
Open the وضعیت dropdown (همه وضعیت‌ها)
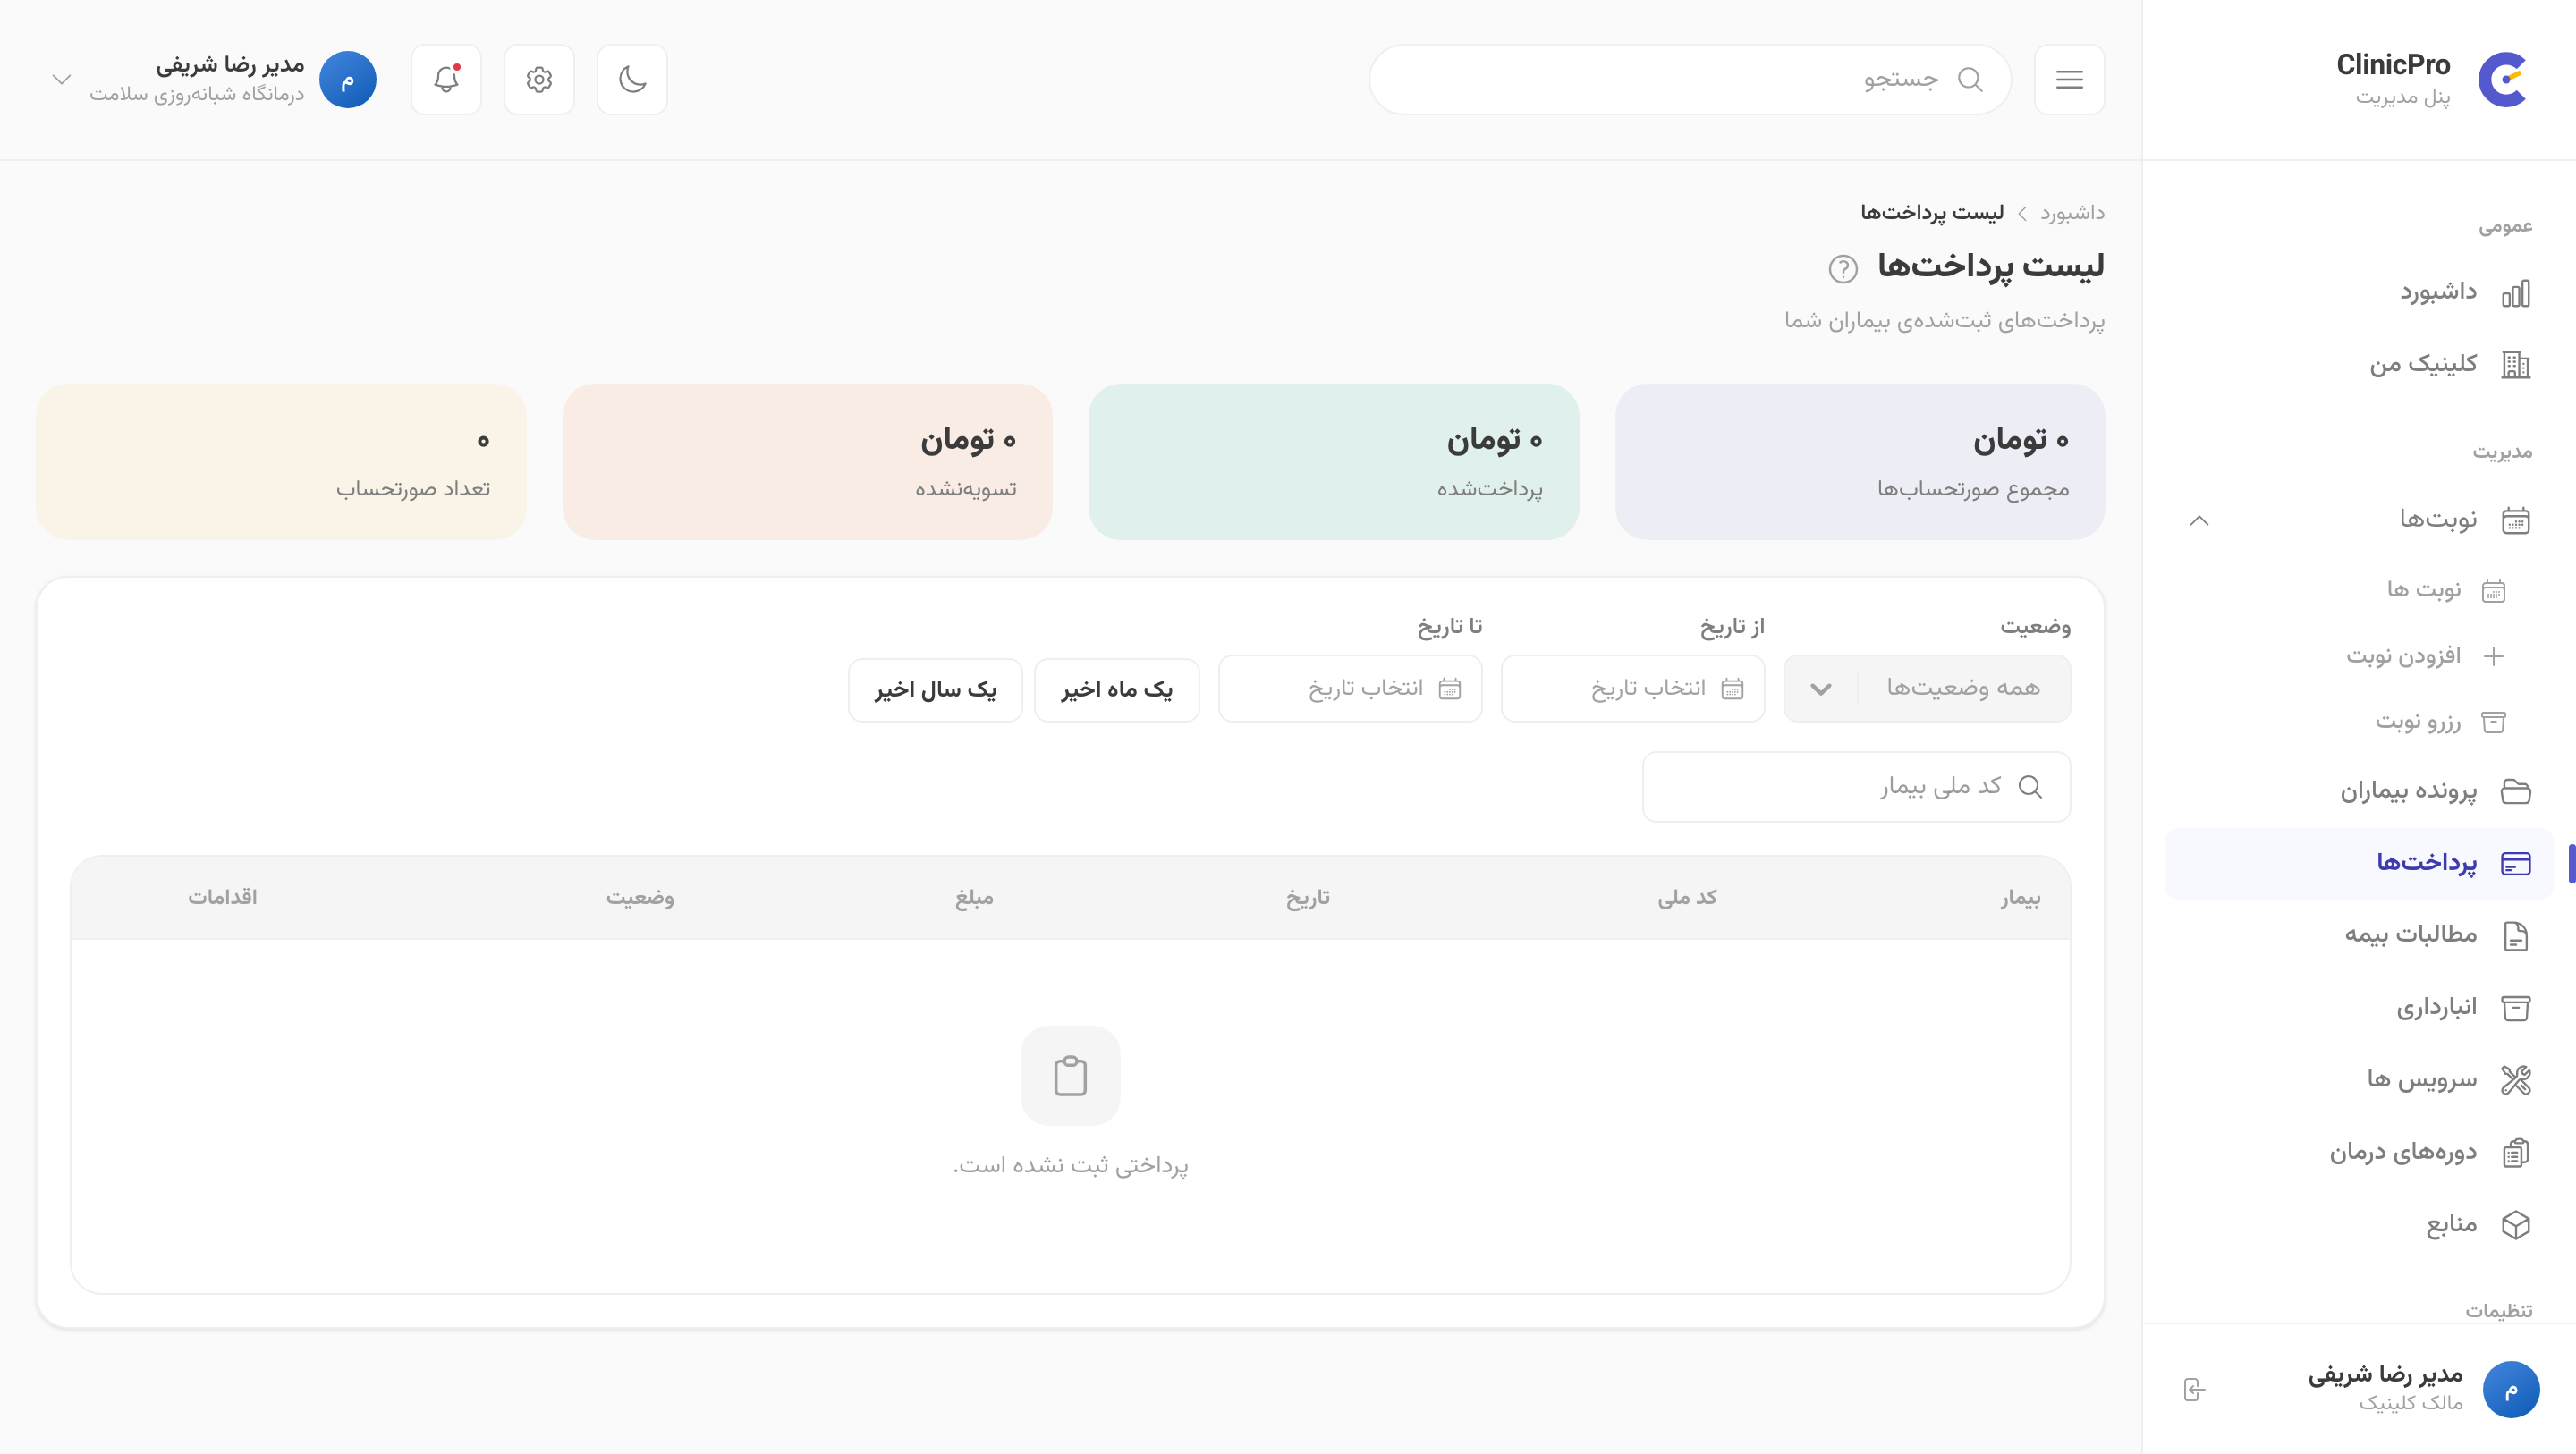point(1927,688)
